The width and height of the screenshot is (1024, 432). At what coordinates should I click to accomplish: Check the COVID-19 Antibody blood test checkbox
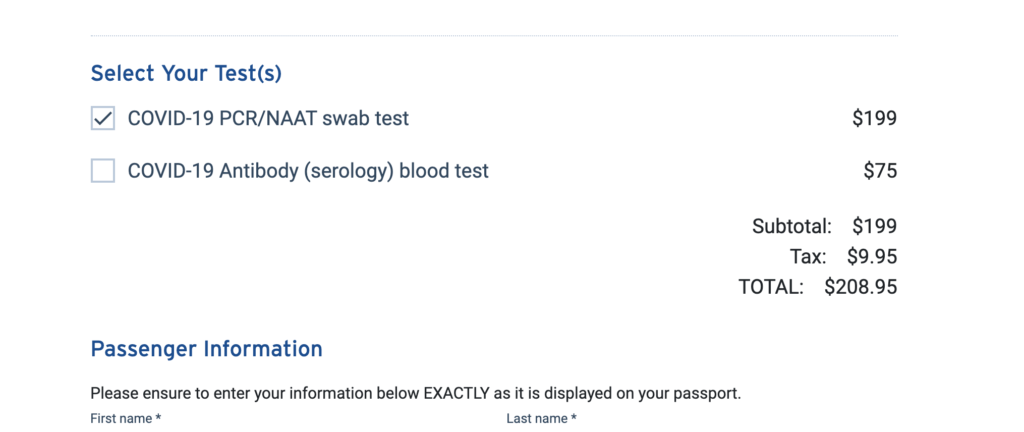pos(103,171)
